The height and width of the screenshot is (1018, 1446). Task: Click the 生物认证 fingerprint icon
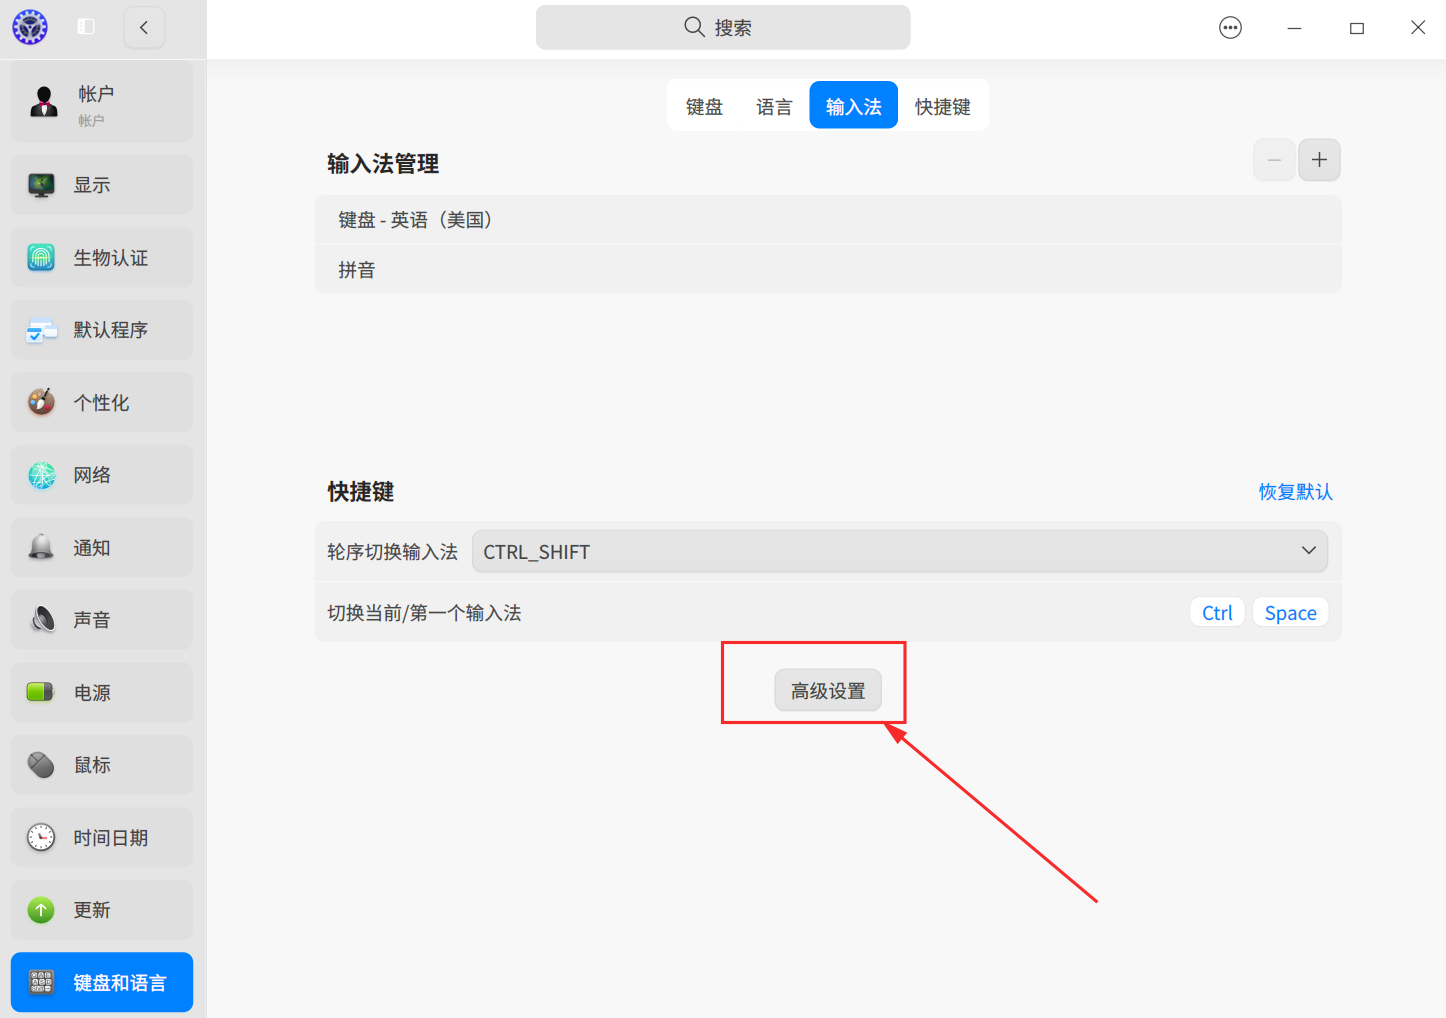[41, 258]
